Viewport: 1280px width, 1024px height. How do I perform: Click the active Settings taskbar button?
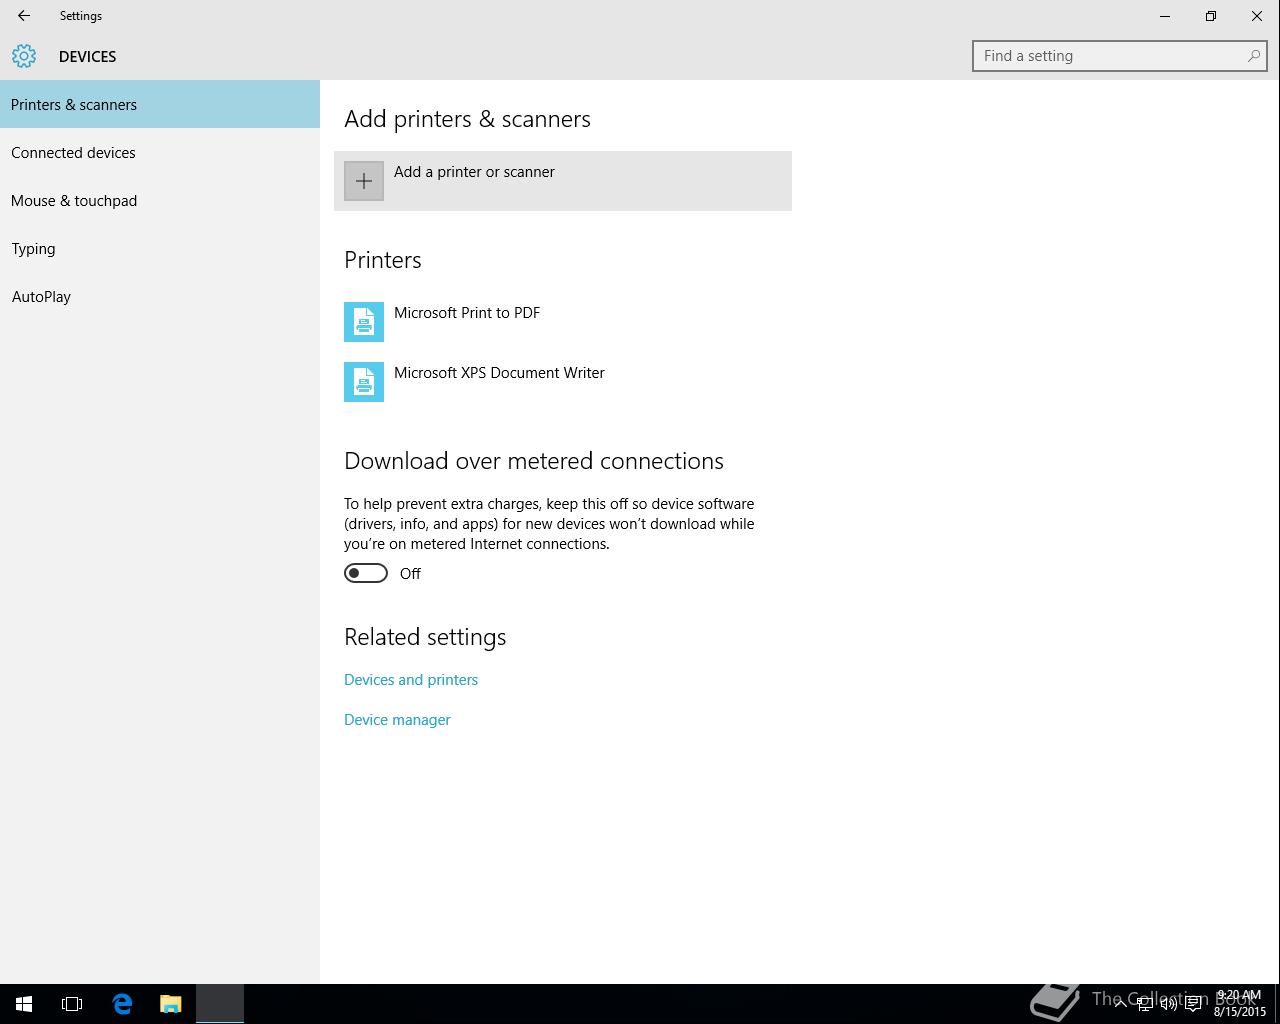[x=220, y=1004]
